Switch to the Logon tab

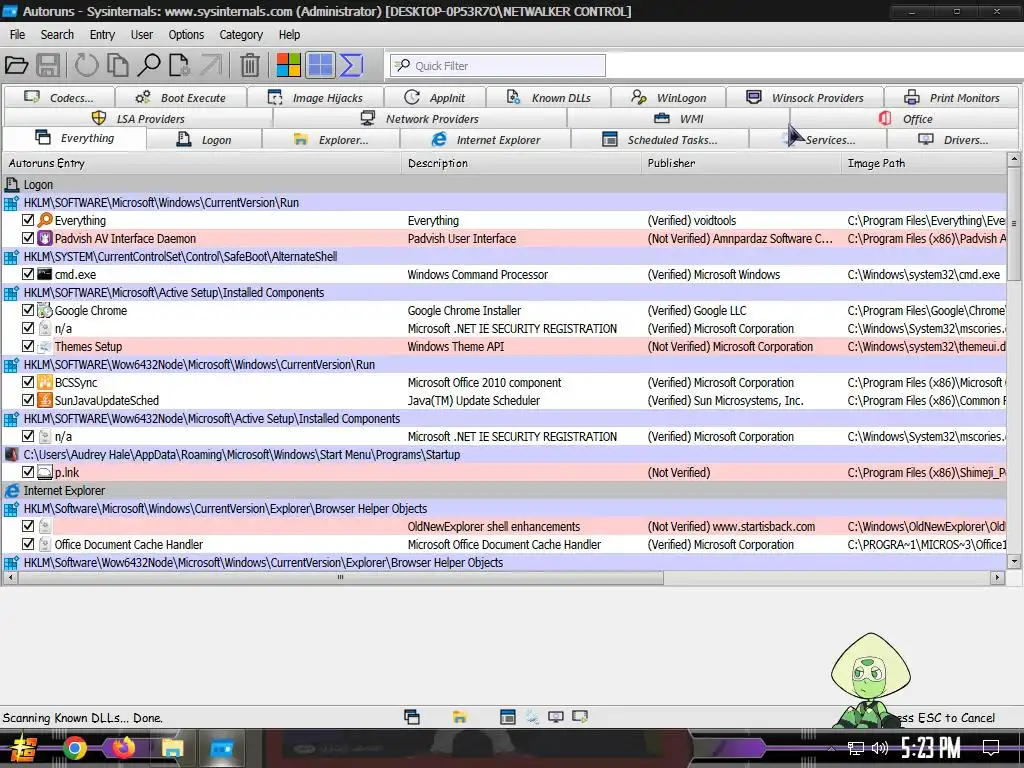(204, 140)
